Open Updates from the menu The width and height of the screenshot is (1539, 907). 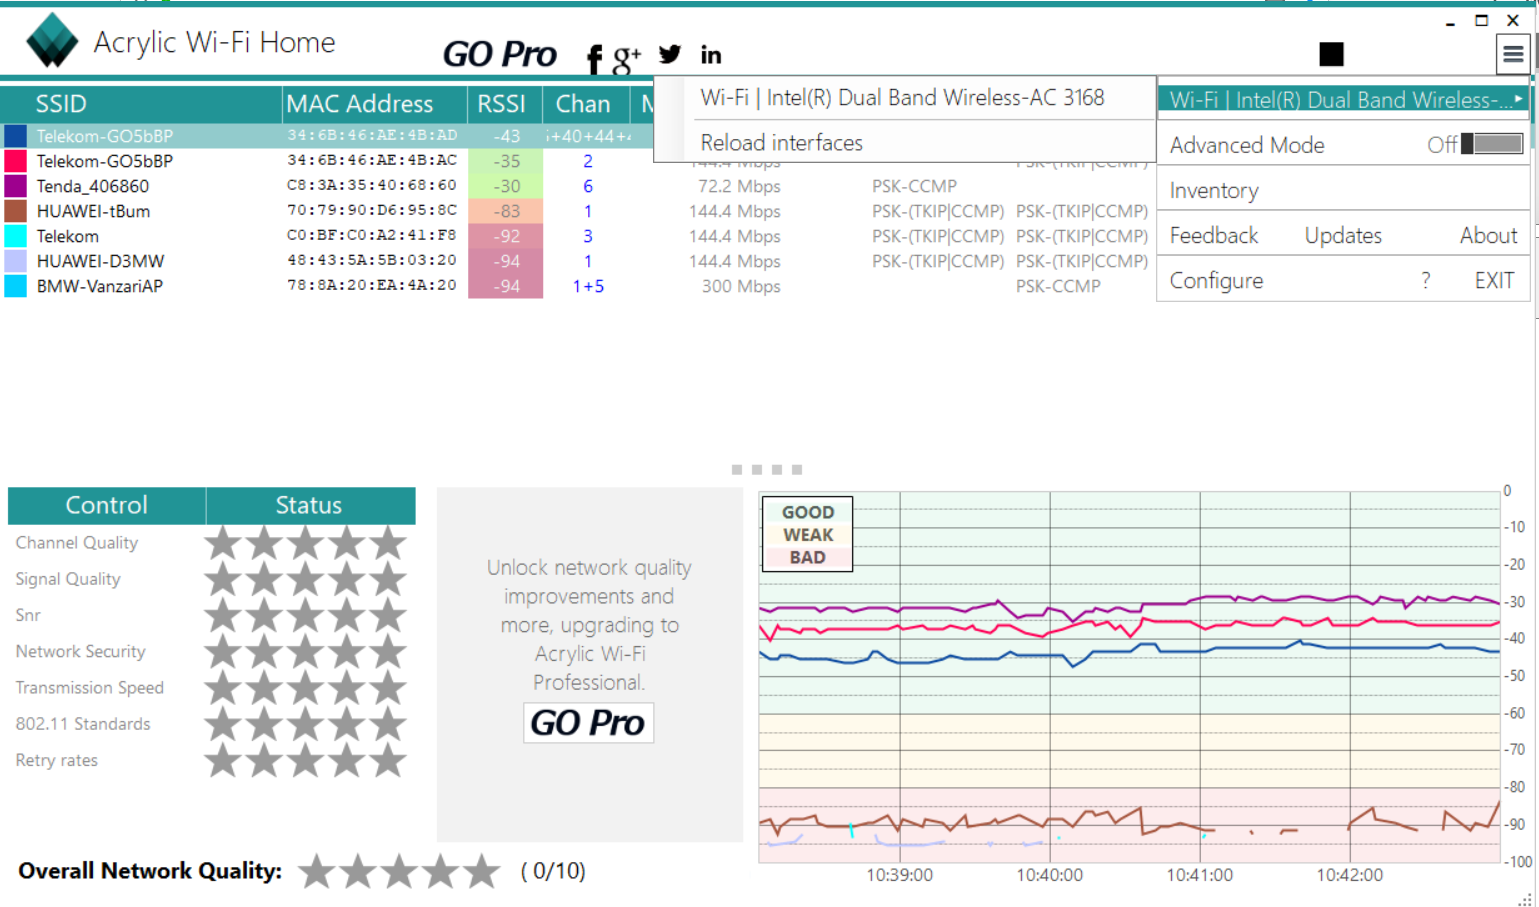pos(1343,235)
